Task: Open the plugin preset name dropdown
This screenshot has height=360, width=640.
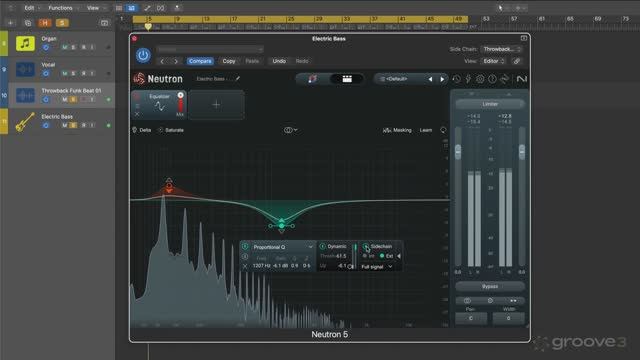Action: [x=210, y=49]
